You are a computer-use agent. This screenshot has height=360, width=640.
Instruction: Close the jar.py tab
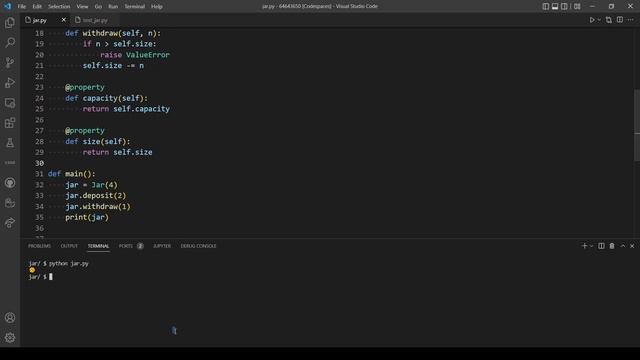(64, 20)
